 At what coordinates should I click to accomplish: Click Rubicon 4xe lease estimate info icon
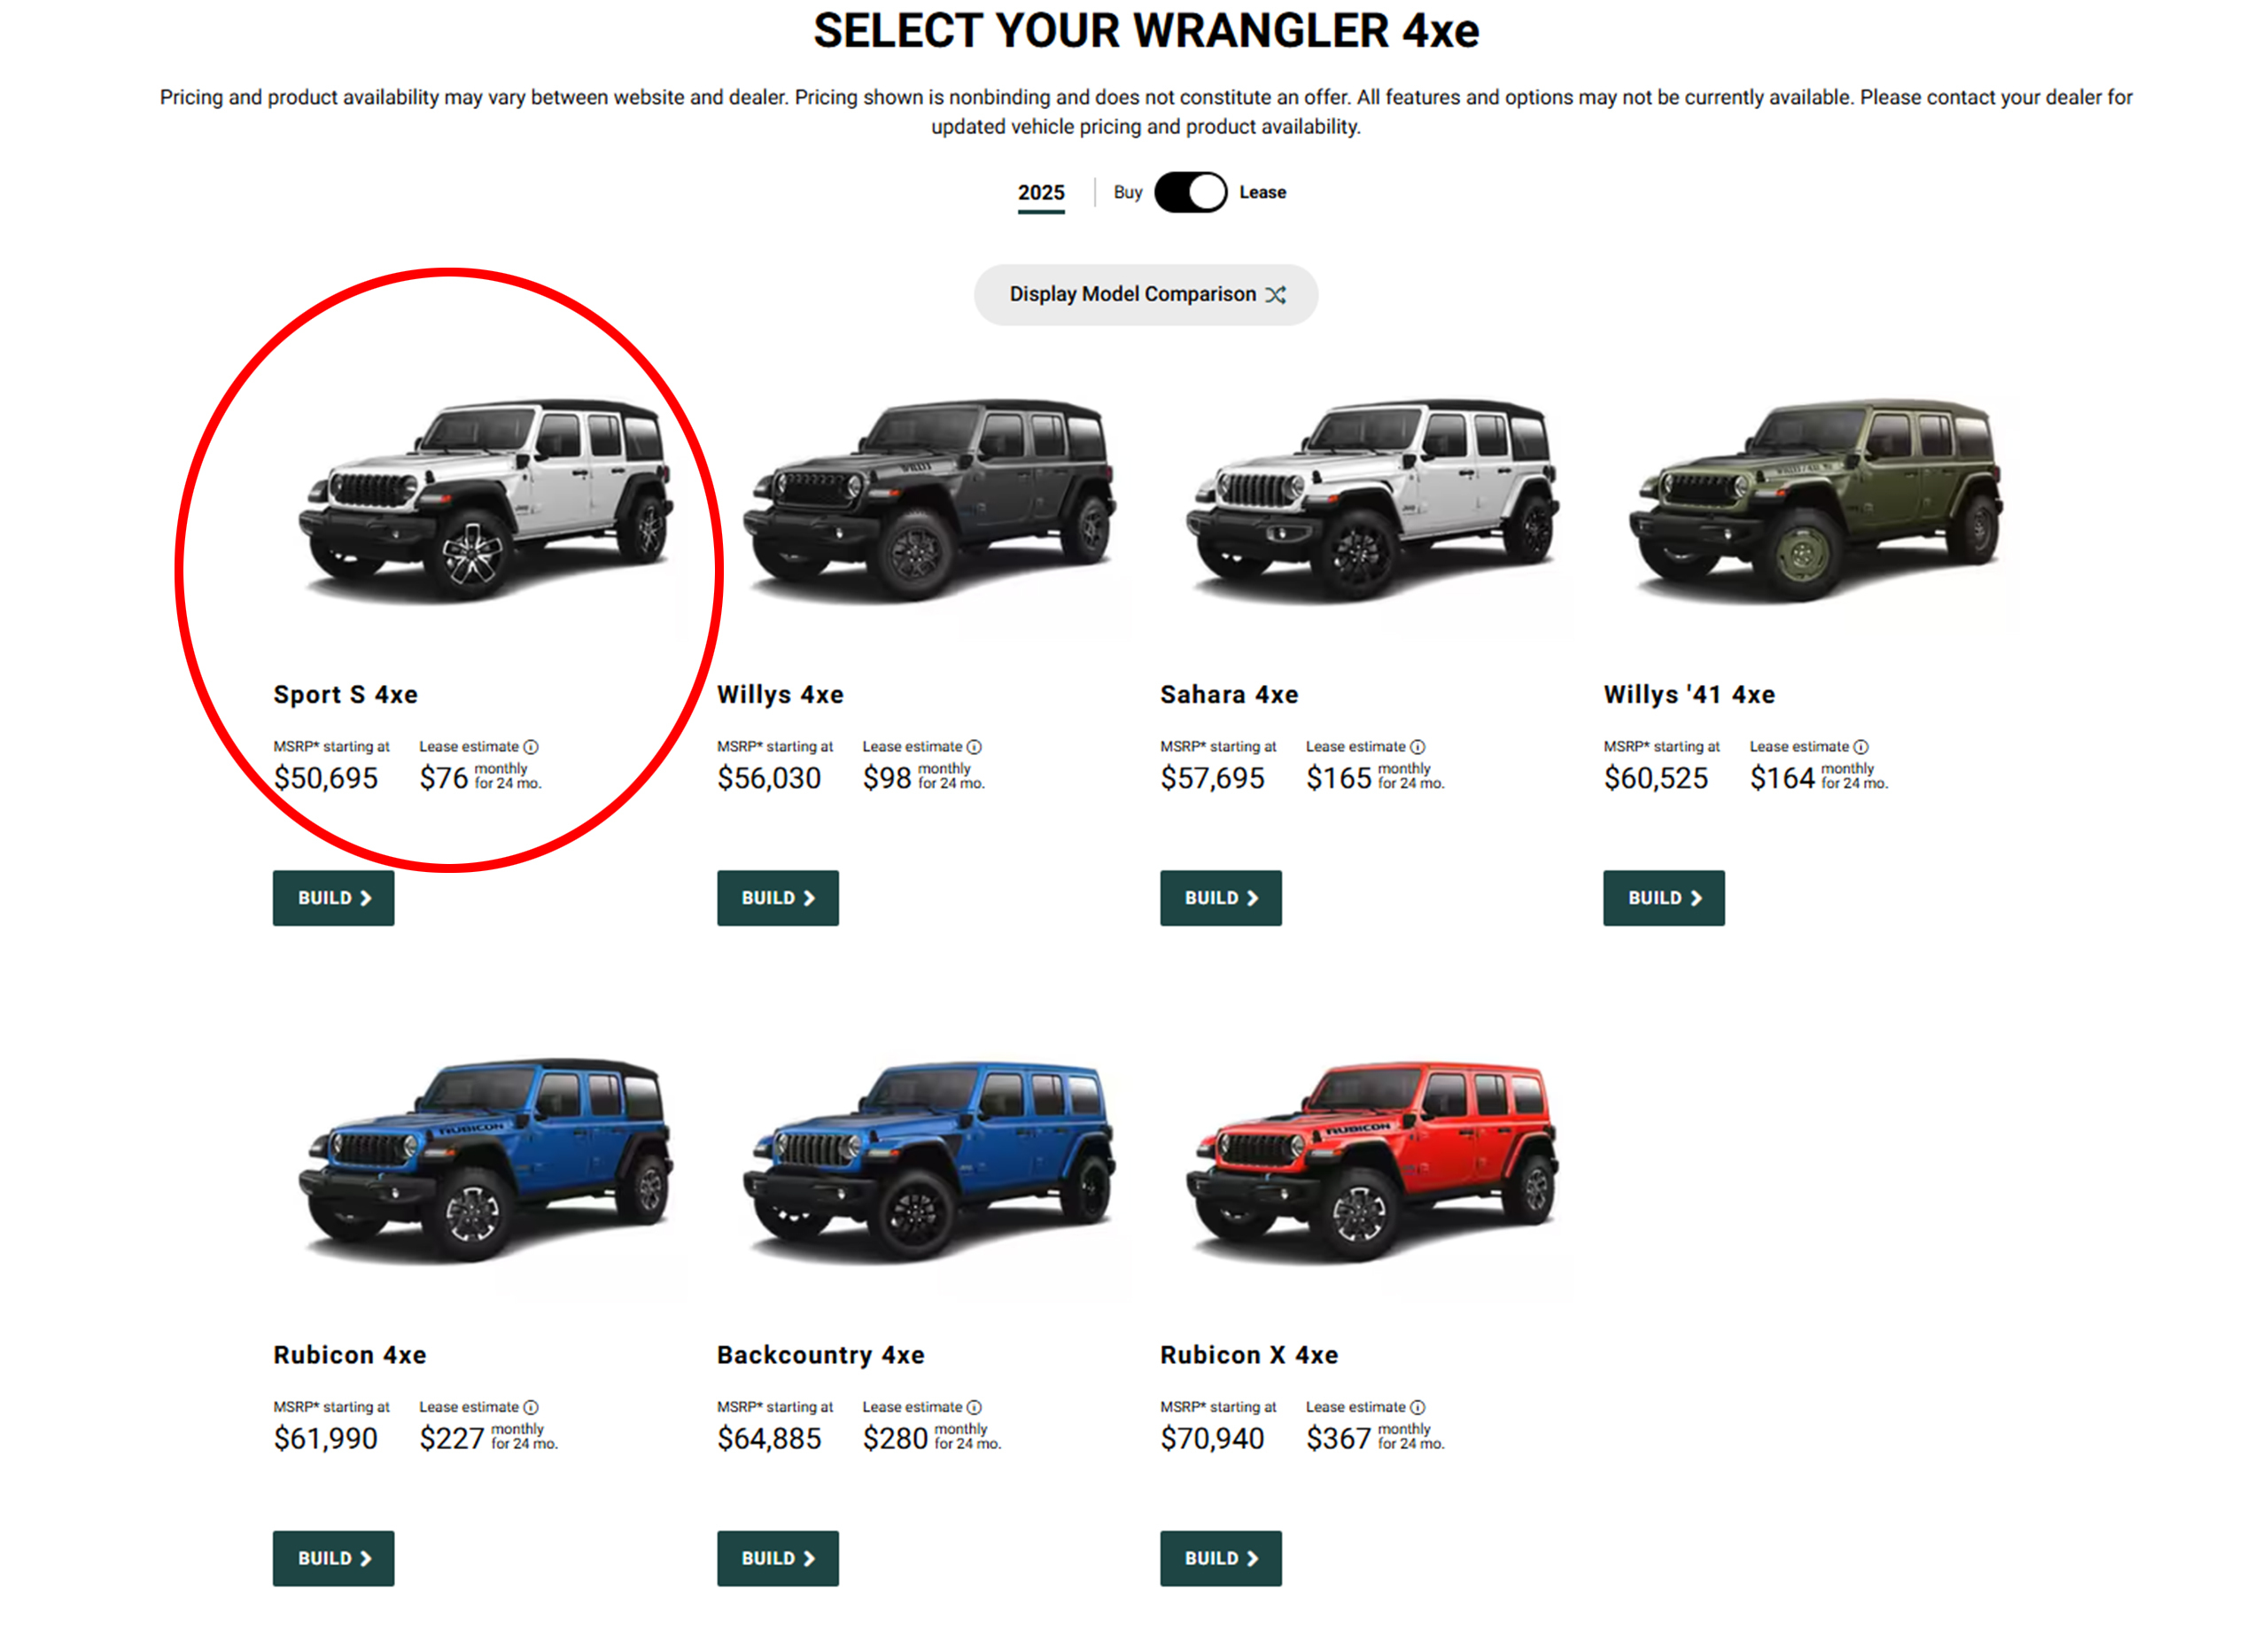531,1407
